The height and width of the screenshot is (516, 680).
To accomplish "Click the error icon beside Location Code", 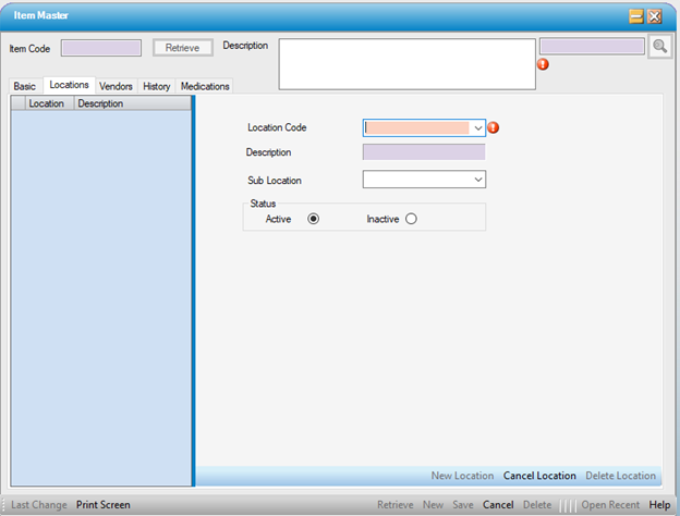I will point(493,128).
